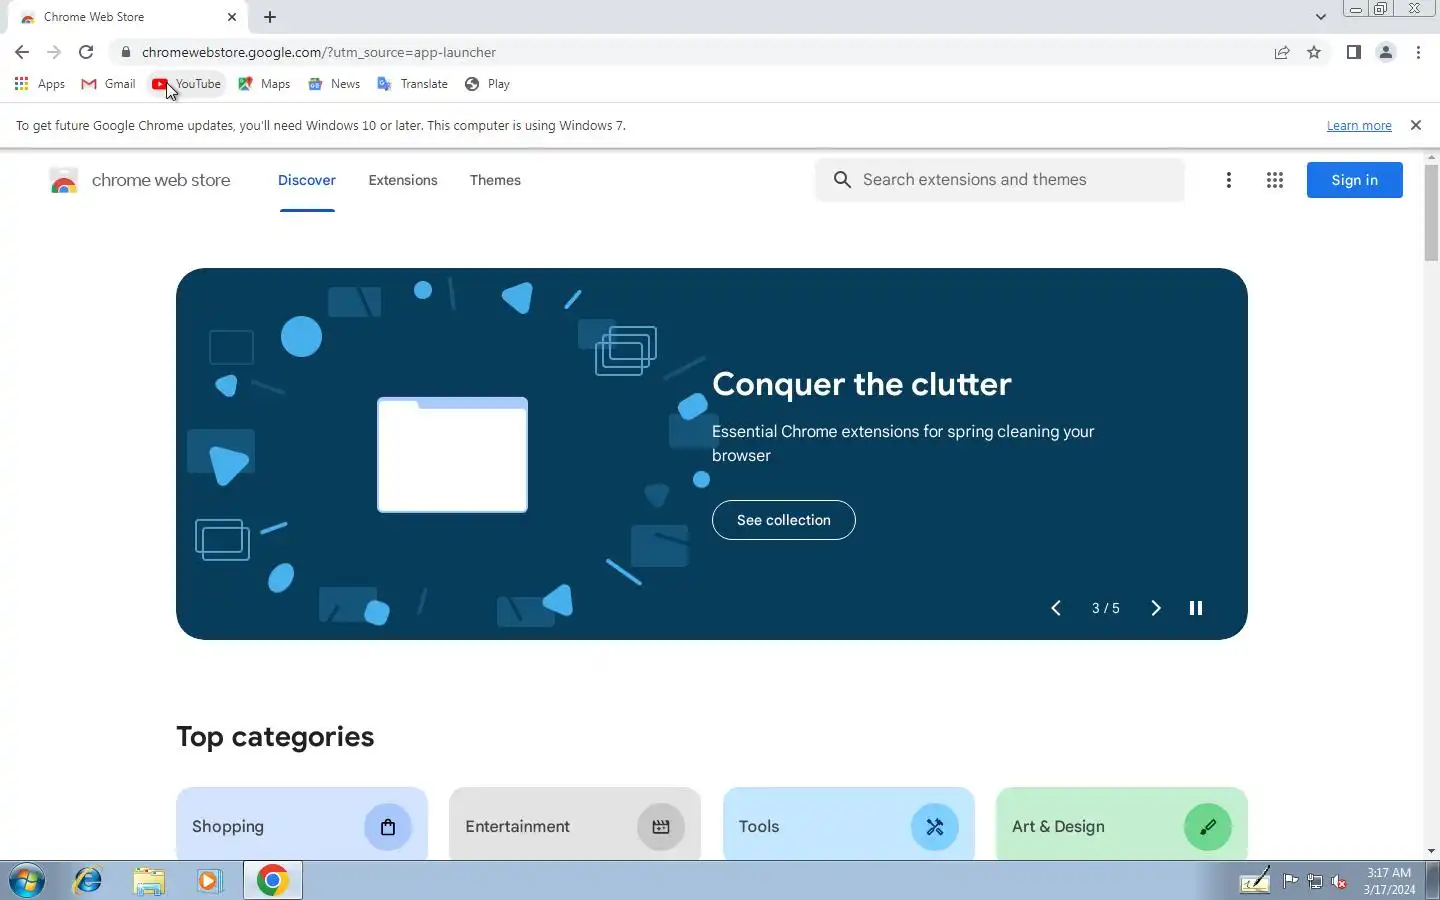The width and height of the screenshot is (1440, 900).
Task: Switch to the Themes tab
Action: click(x=495, y=180)
